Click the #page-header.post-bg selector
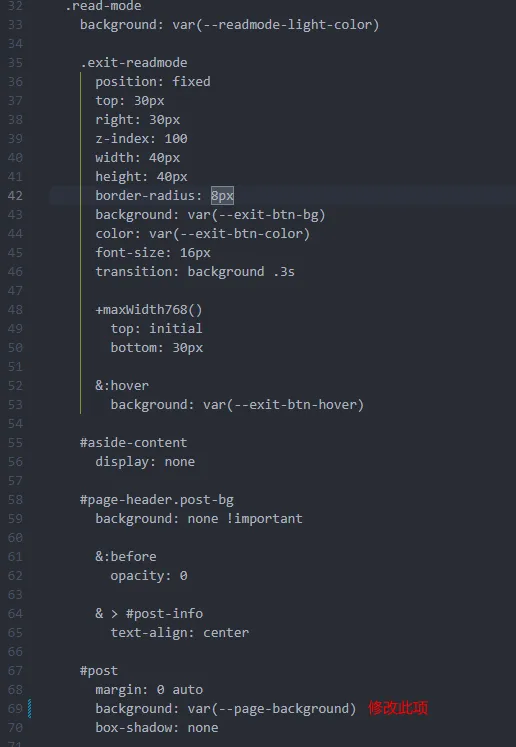 (x=157, y=500)
